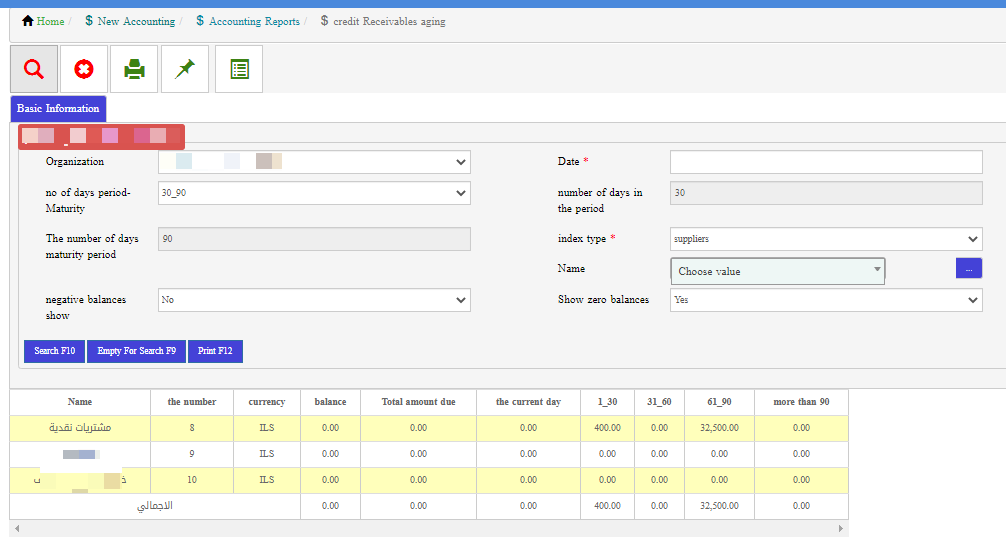Click the red magnifier search icon
The image size is (1006, 539).
click(34, 69)
